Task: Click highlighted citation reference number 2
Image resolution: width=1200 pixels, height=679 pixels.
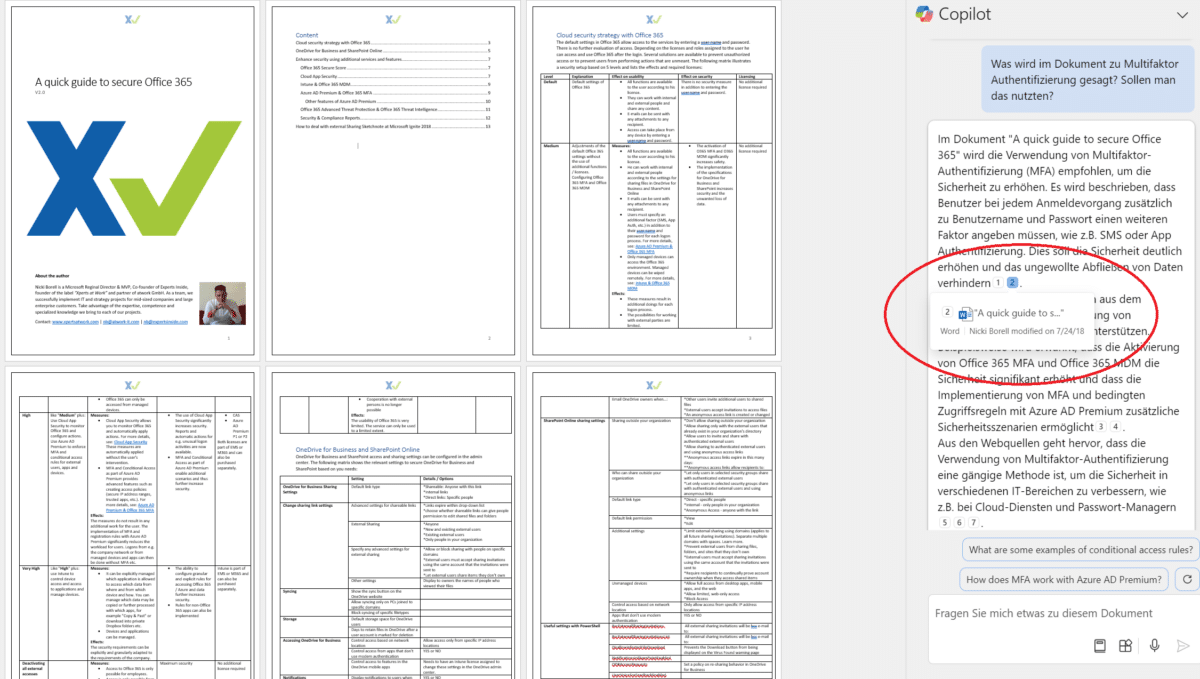Action: [x=1012, y=283]
